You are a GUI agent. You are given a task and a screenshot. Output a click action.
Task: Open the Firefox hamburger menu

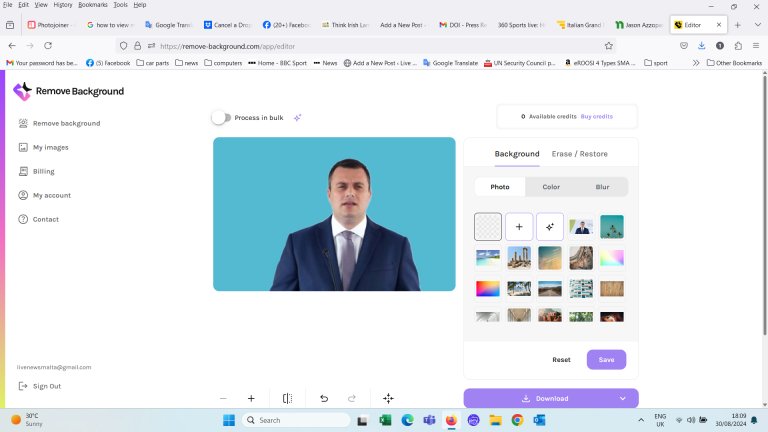pos(756,46)
